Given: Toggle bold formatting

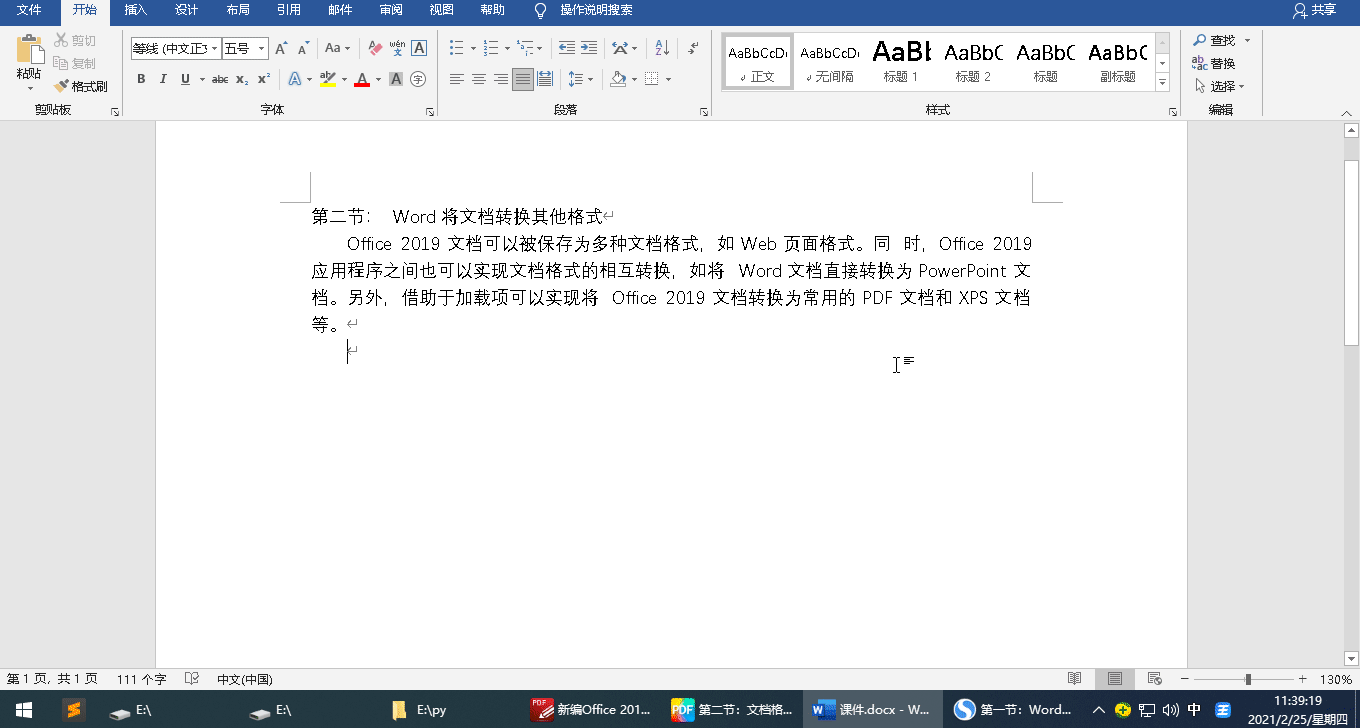Looking at the screenshot, I should tap(141, 79).
